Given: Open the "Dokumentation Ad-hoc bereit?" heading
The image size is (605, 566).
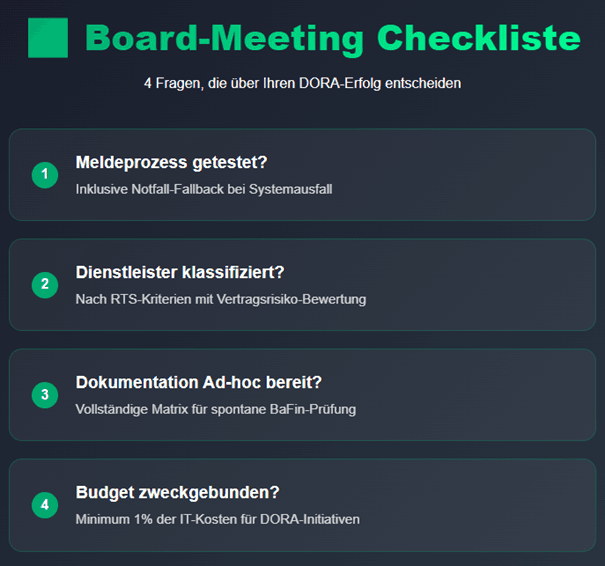Looking at the screenshot, I should tap(200, 382).
